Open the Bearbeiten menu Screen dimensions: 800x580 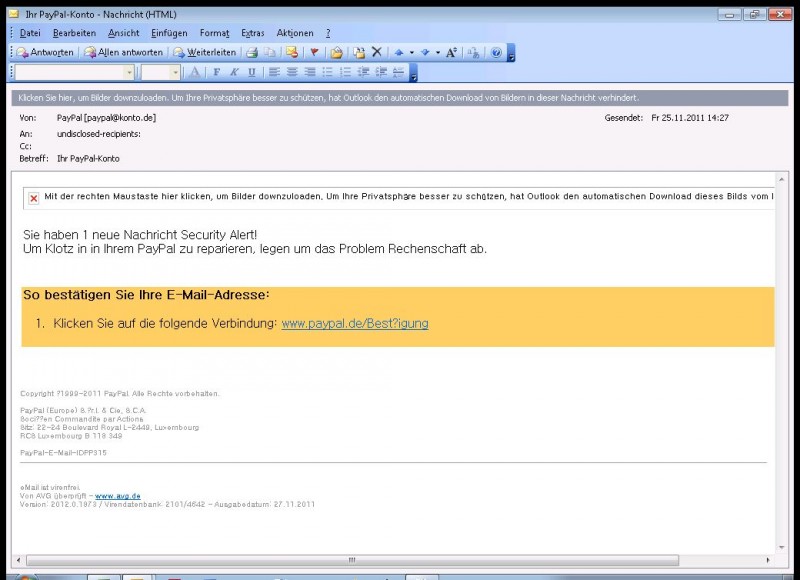(x=74, y=33)
